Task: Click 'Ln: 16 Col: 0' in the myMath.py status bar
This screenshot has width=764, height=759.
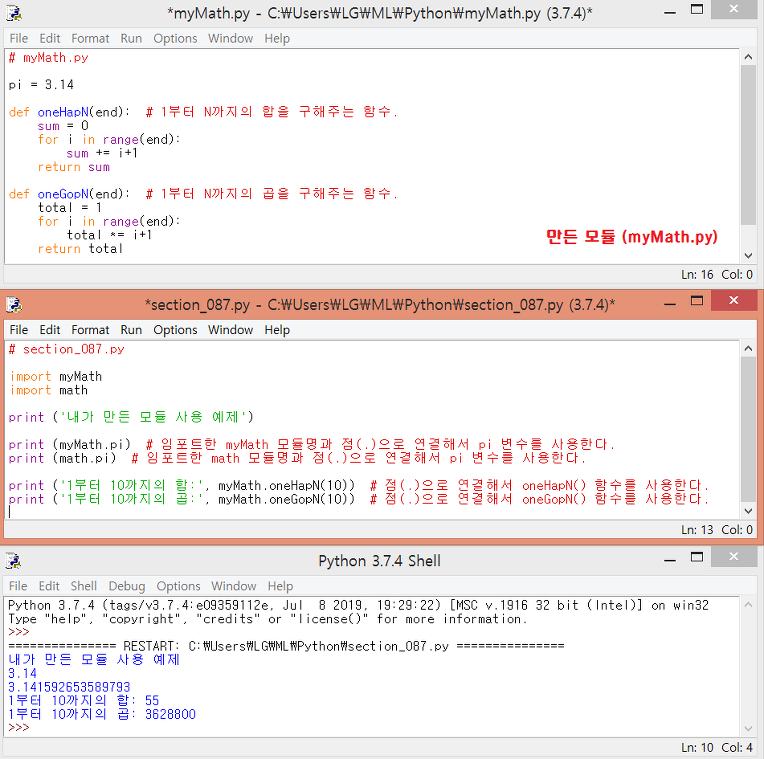Action: (717, 275)
